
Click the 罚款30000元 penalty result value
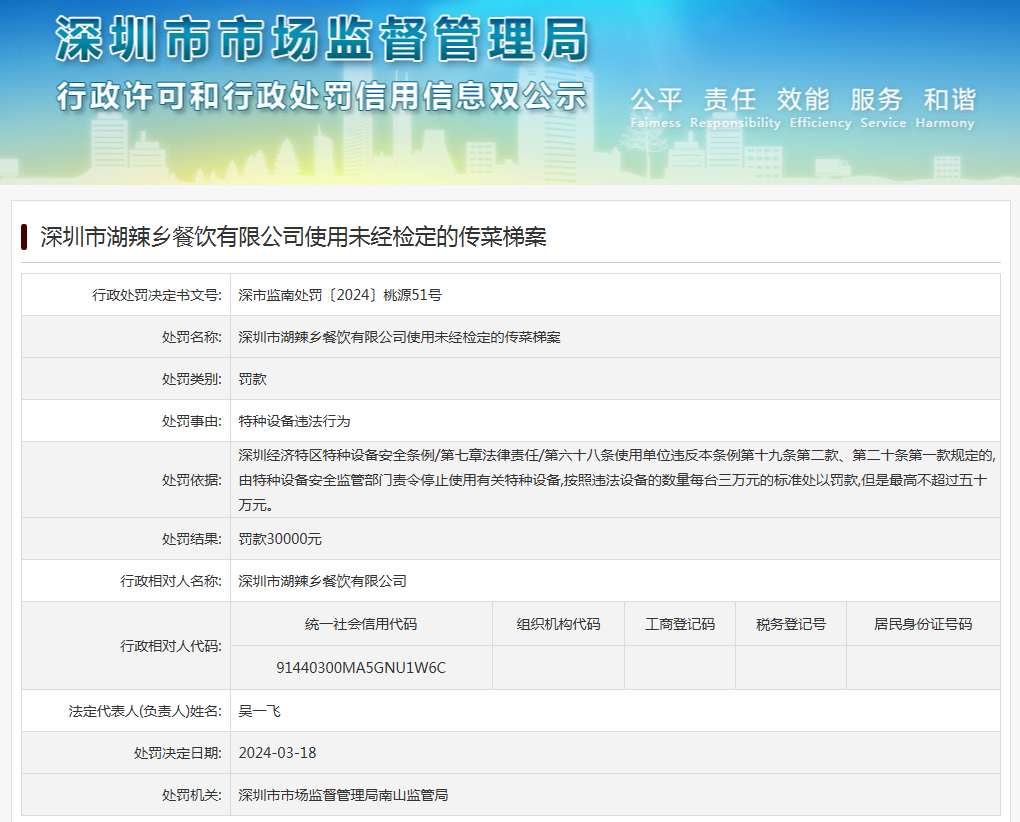click(280, 539)
